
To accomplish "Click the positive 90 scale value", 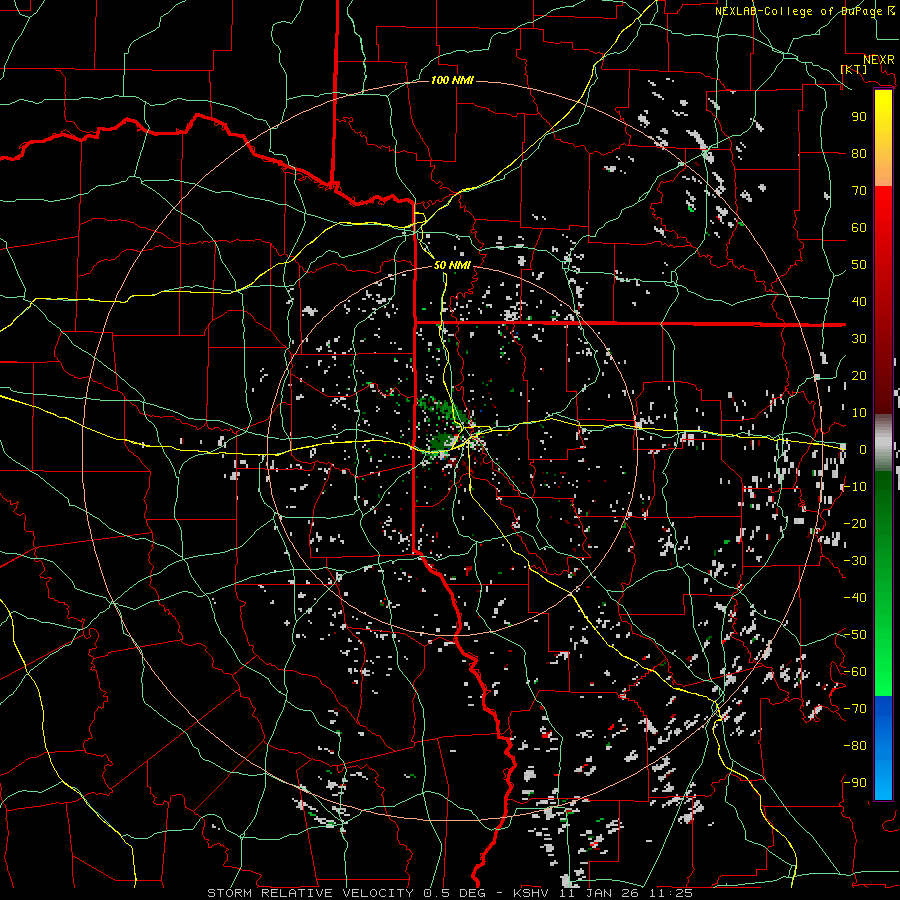I will point(859,117).
